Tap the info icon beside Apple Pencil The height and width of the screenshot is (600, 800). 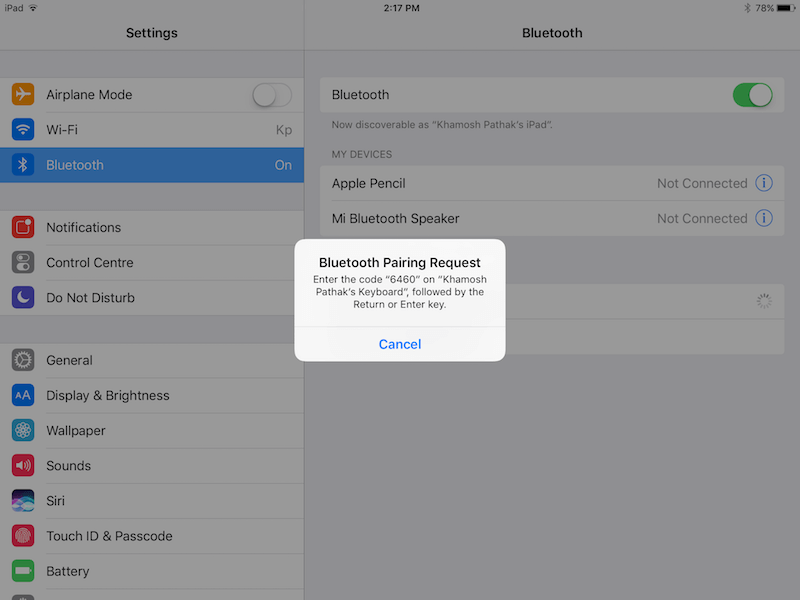point(763,183)
